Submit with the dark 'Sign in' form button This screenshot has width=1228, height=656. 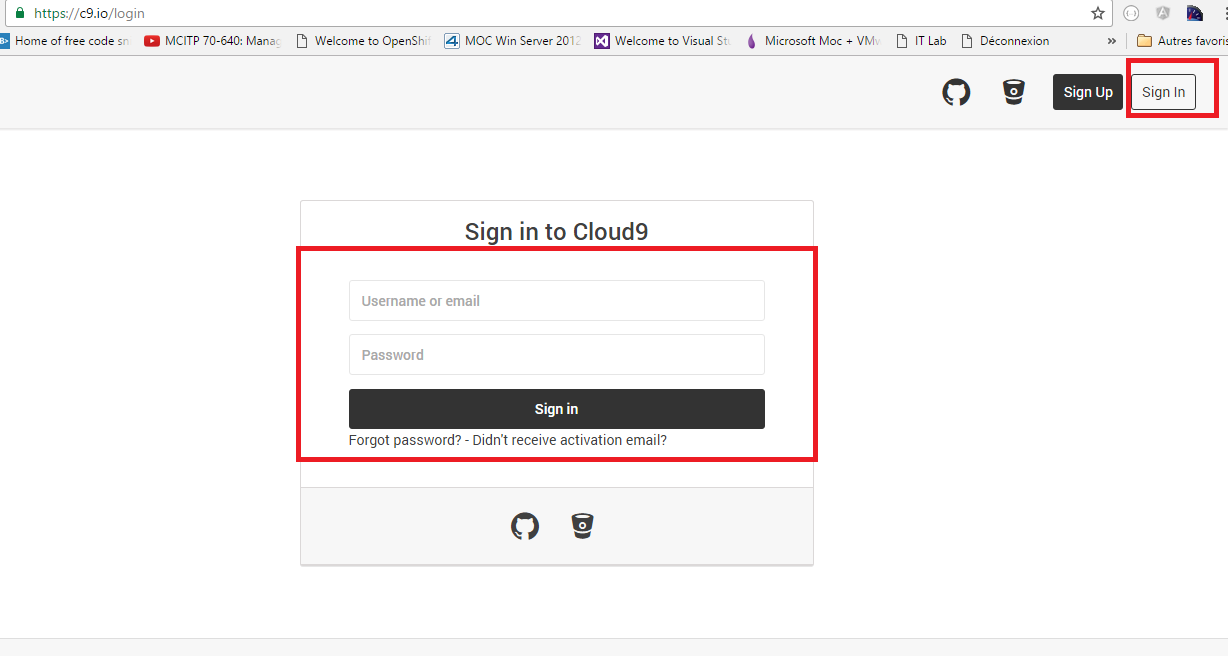pos(557,409)
